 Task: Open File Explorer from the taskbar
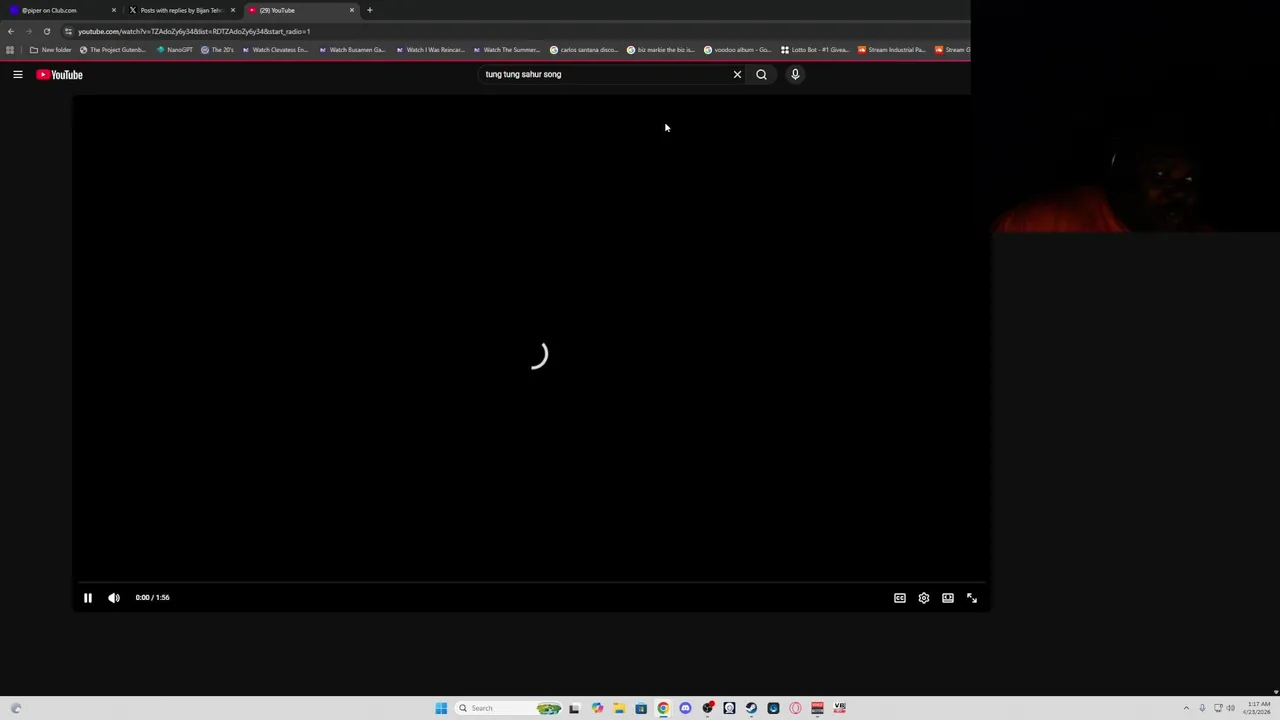619,708
